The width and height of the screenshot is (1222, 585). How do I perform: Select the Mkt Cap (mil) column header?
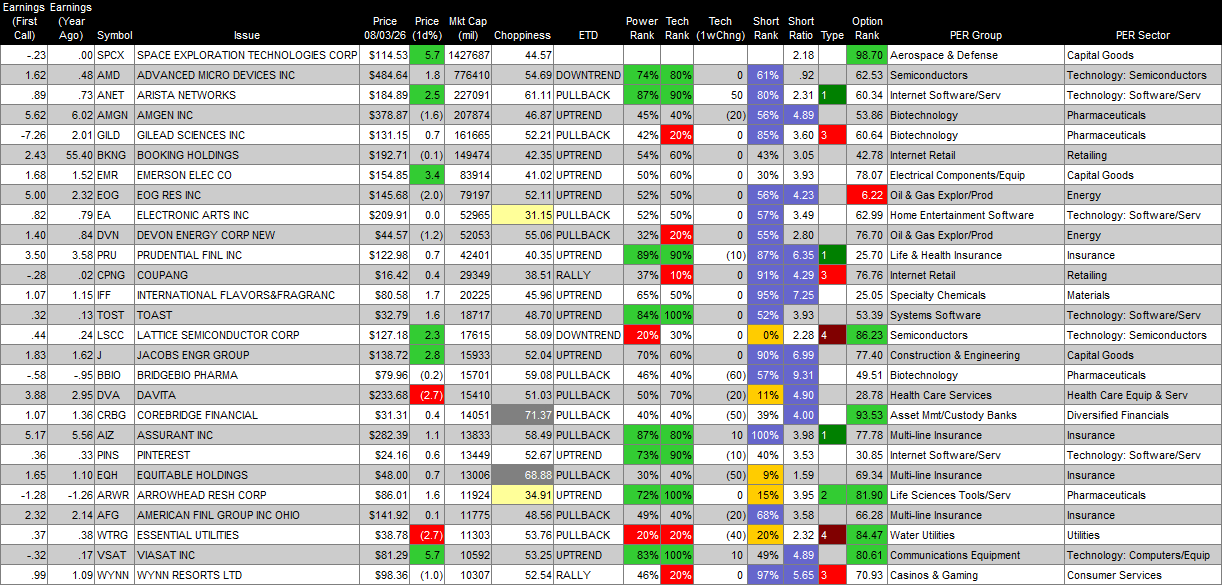[469, 28]
